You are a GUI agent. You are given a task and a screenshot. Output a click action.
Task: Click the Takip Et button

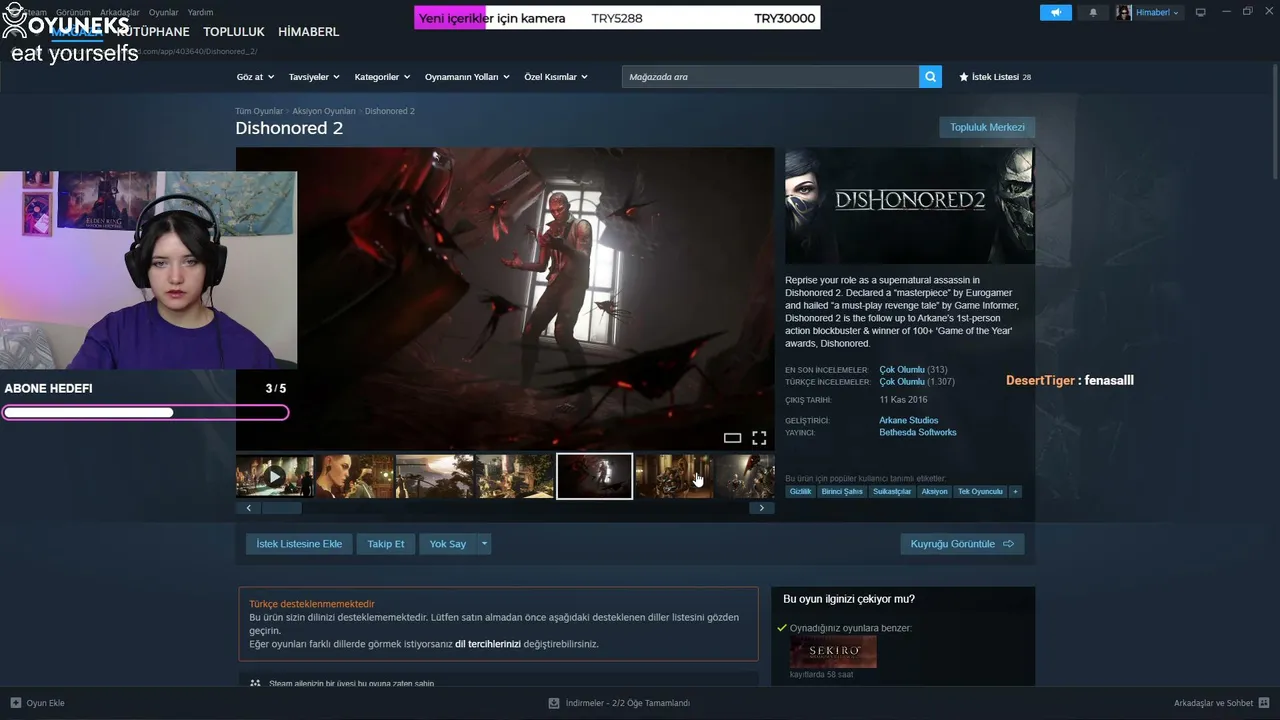pyautogui.click(x=385, y=544)
